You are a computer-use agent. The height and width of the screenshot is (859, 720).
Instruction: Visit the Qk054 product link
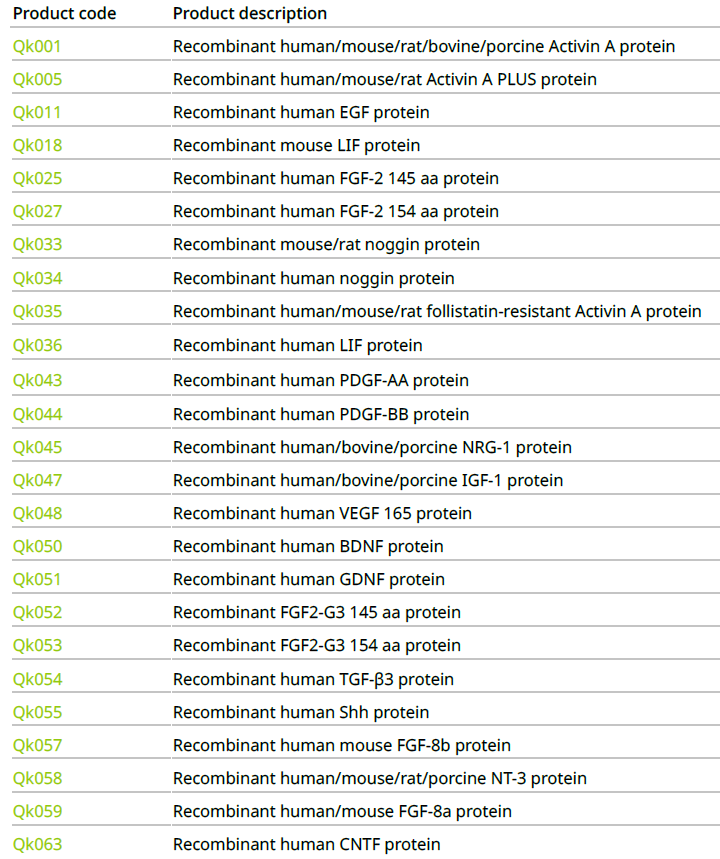37,679
